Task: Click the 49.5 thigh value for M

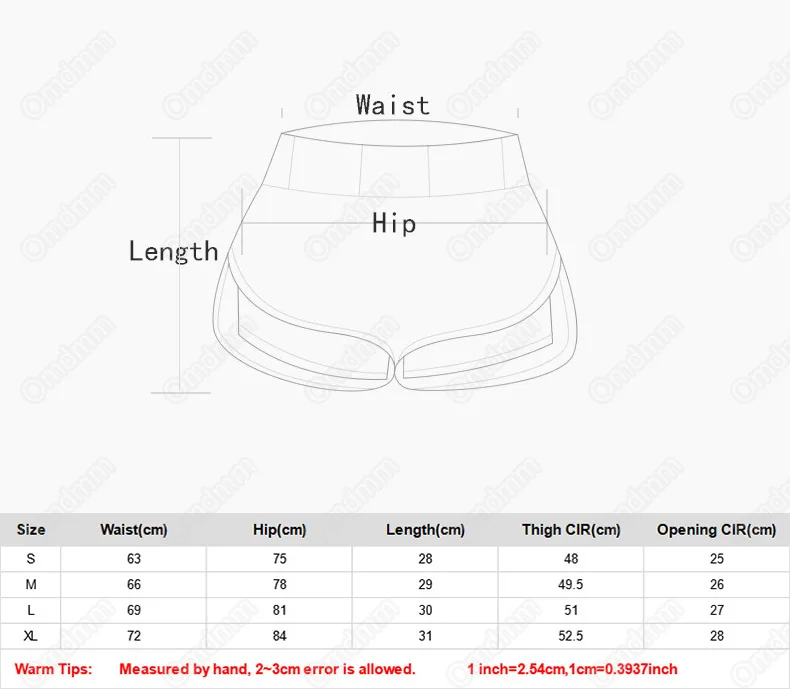Action: (571, 584)
